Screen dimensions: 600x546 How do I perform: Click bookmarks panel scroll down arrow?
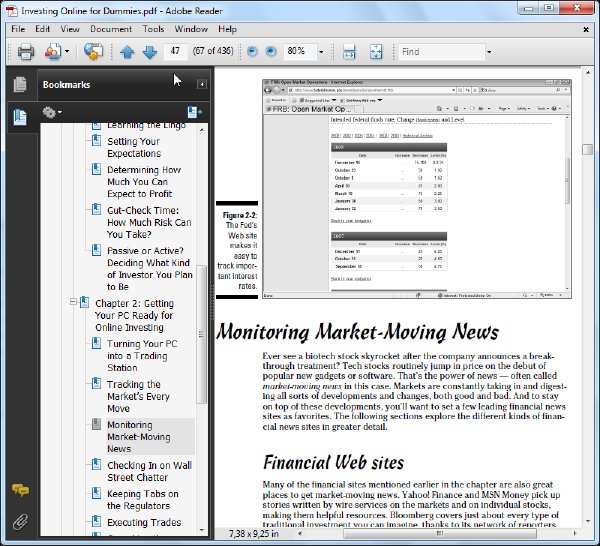coord(202,530)
